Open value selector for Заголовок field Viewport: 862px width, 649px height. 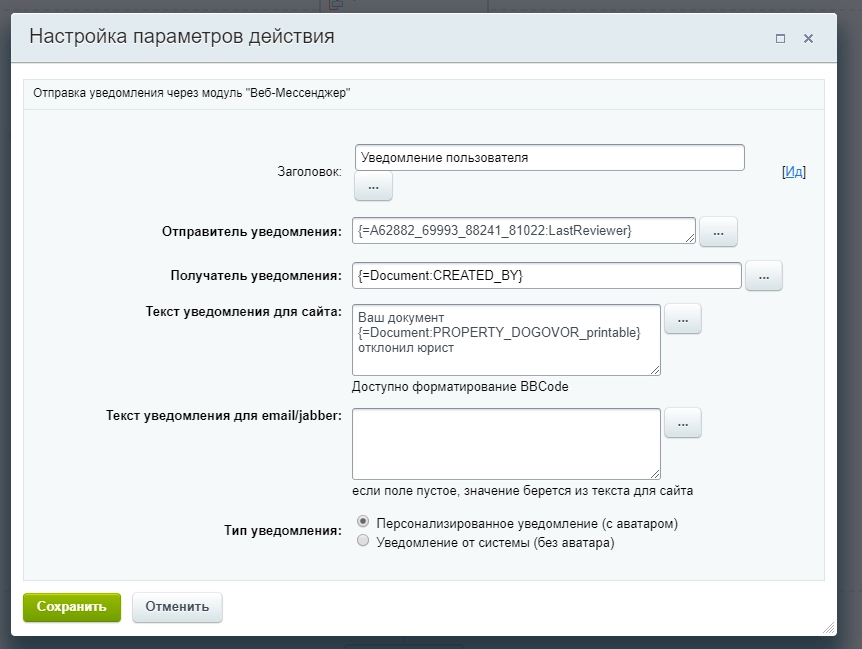click(x=372, y=186)
